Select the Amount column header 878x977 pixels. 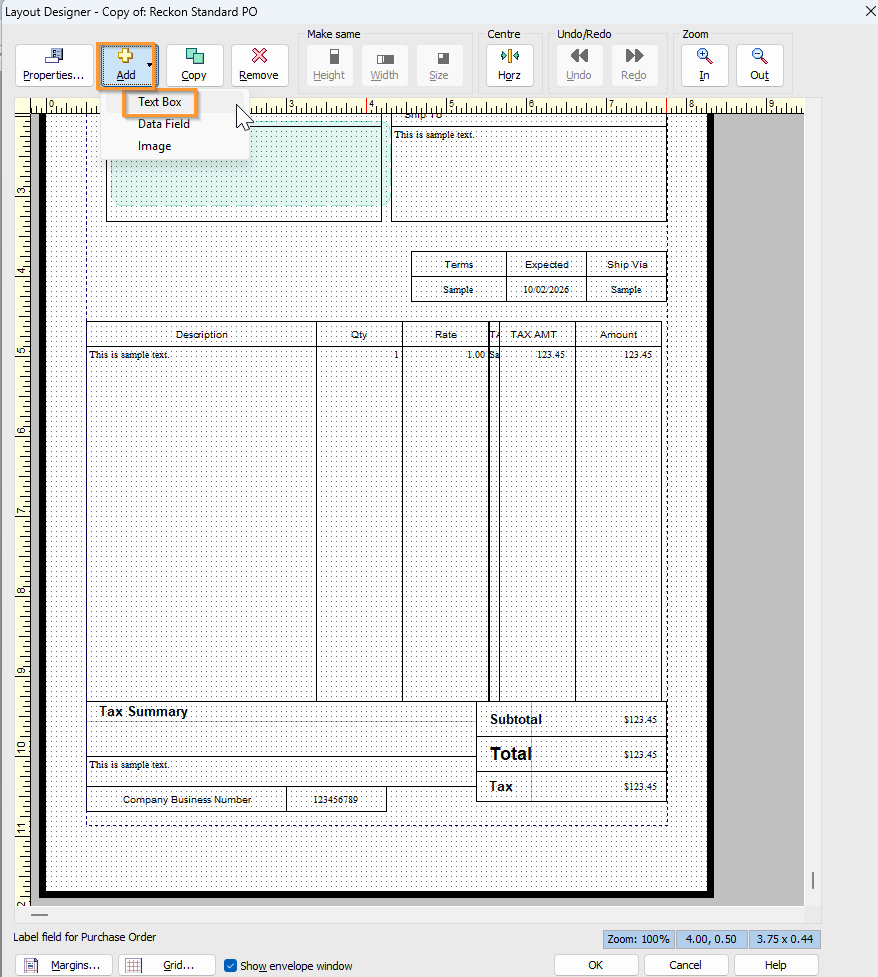pos(619,335)
